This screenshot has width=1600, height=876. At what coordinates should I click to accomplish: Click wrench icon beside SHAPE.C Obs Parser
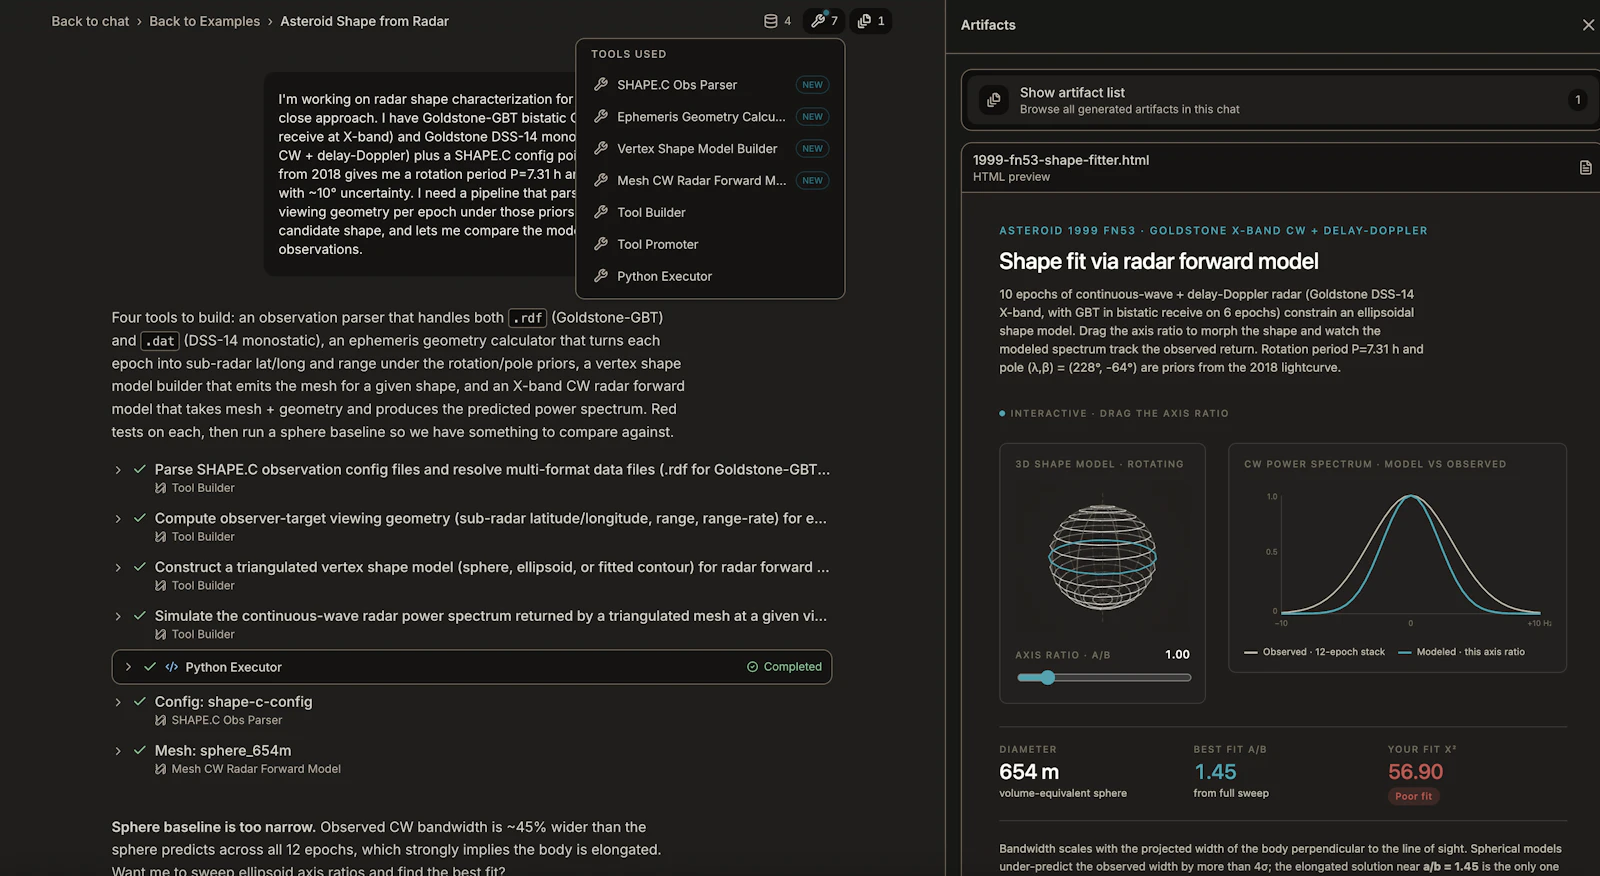coord(601,85)
